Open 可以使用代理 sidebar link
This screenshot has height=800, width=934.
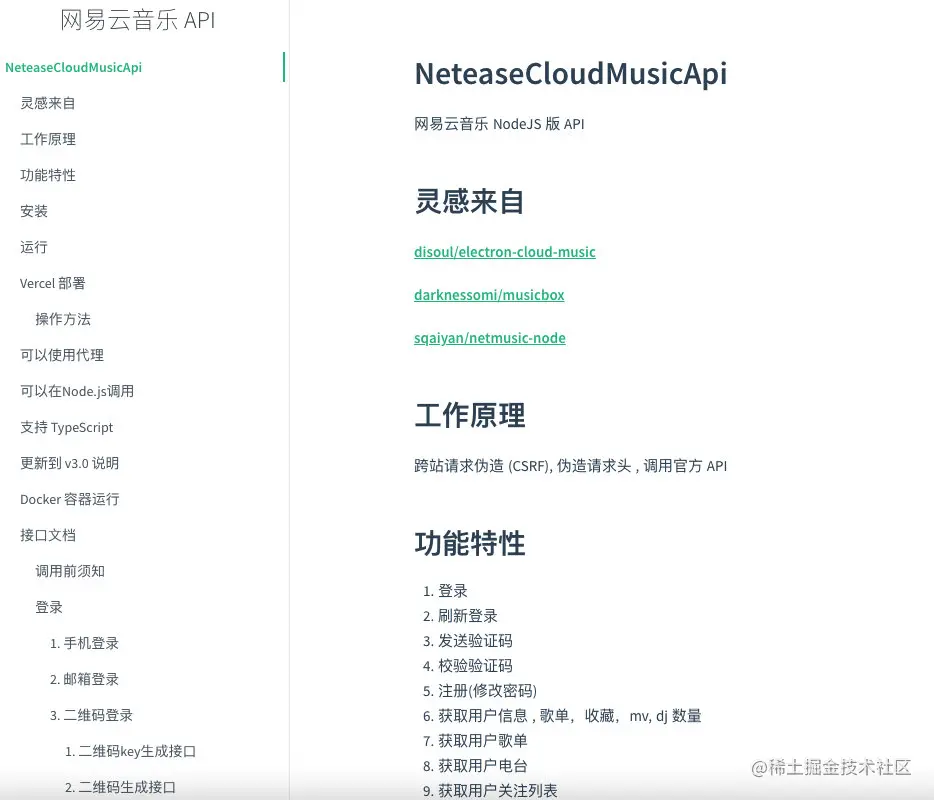pyautogui.click(x=62, y=355)
